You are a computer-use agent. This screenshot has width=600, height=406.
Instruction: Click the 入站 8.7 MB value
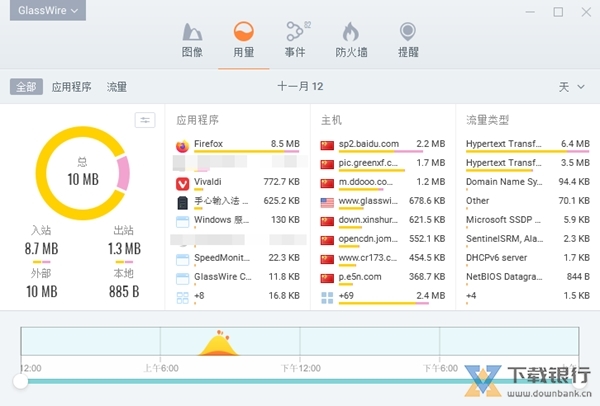41,249
